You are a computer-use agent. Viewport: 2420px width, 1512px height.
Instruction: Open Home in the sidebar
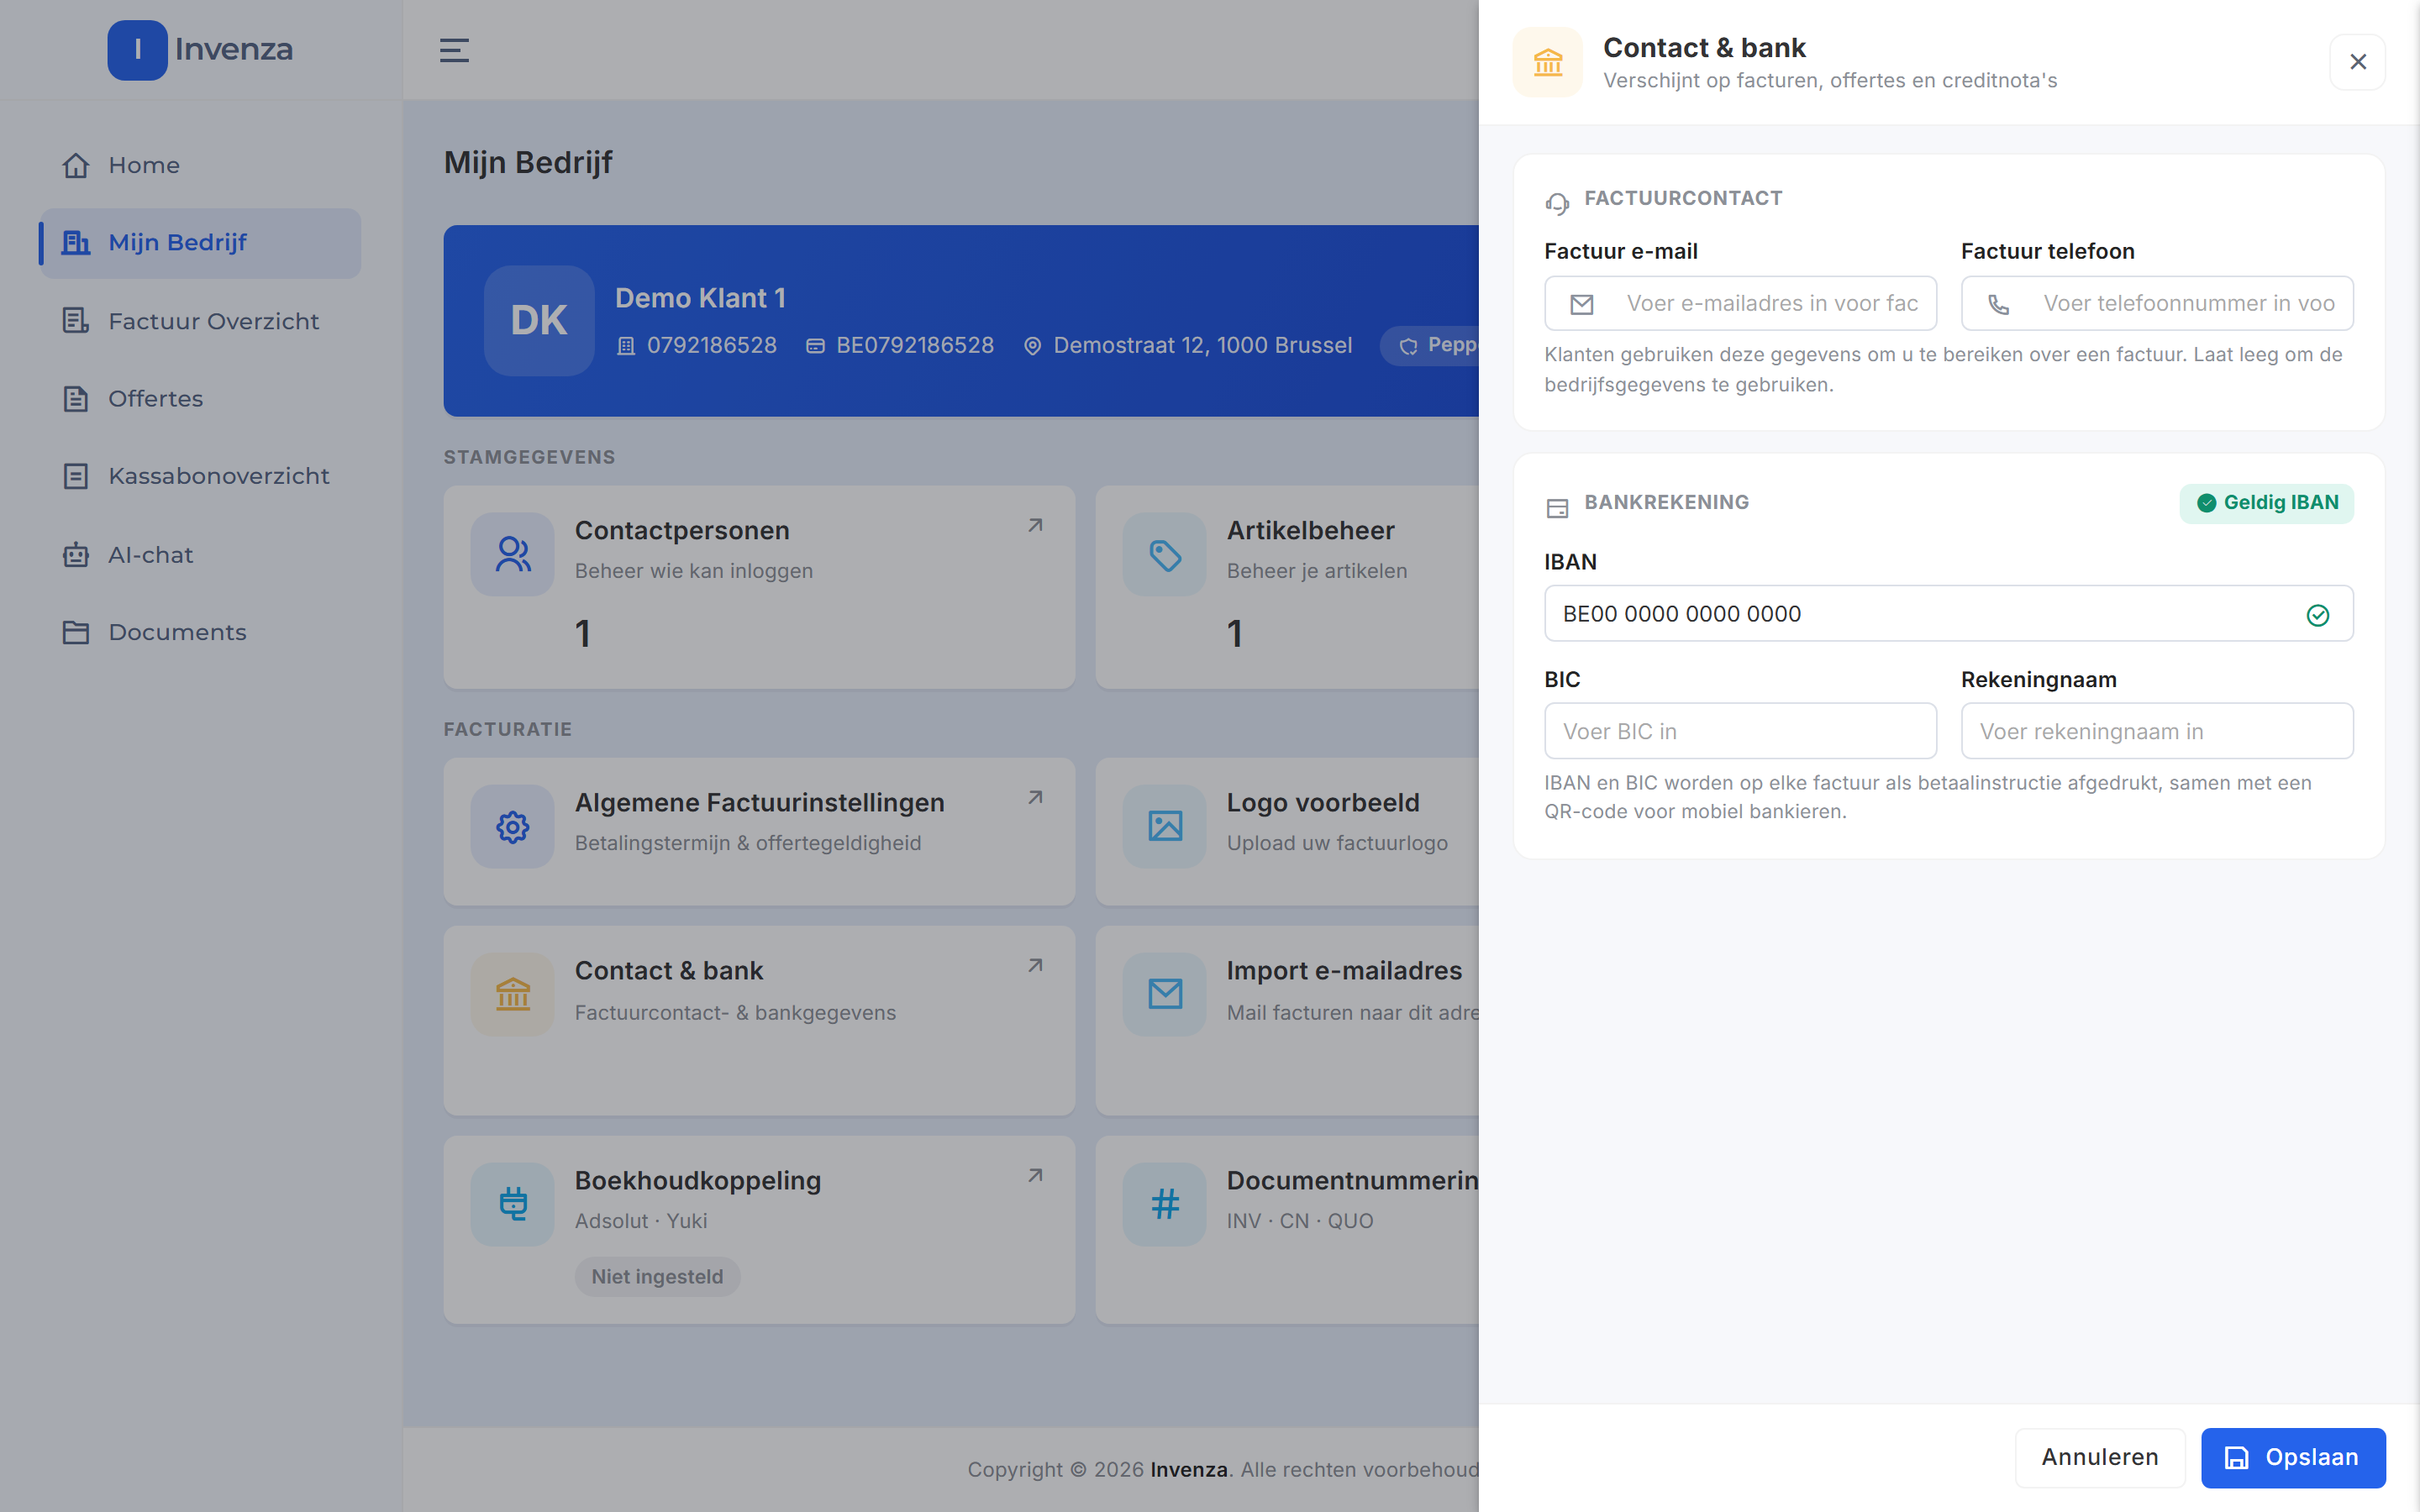[200, 165]
